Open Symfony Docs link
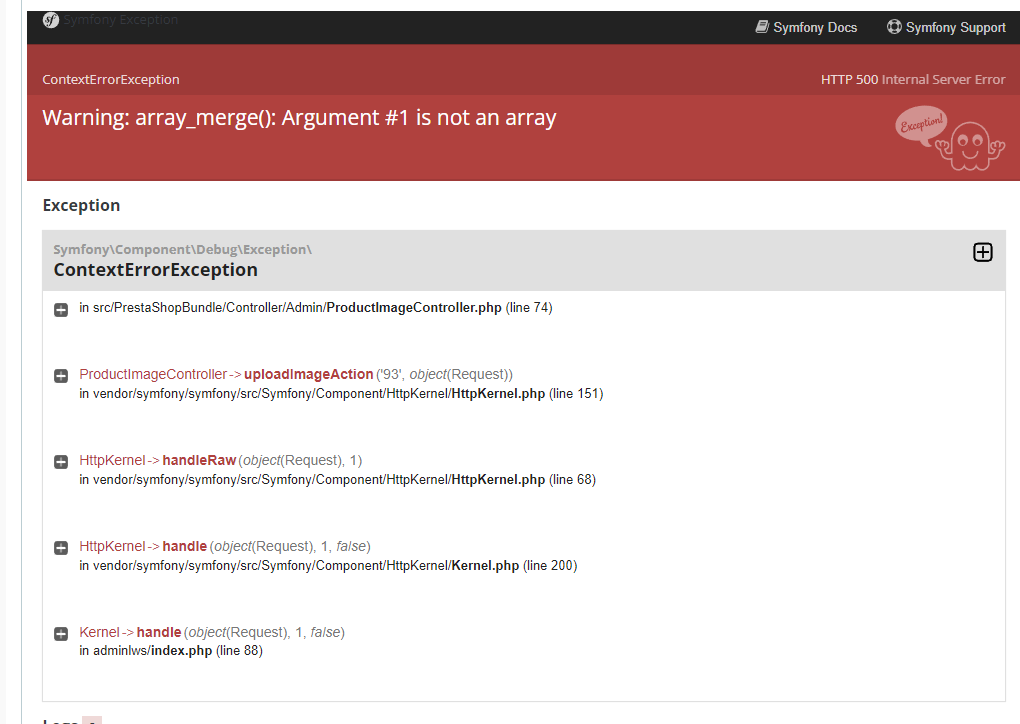Image resolution: width=1020 pixels, height=724 pixels. 806,27
